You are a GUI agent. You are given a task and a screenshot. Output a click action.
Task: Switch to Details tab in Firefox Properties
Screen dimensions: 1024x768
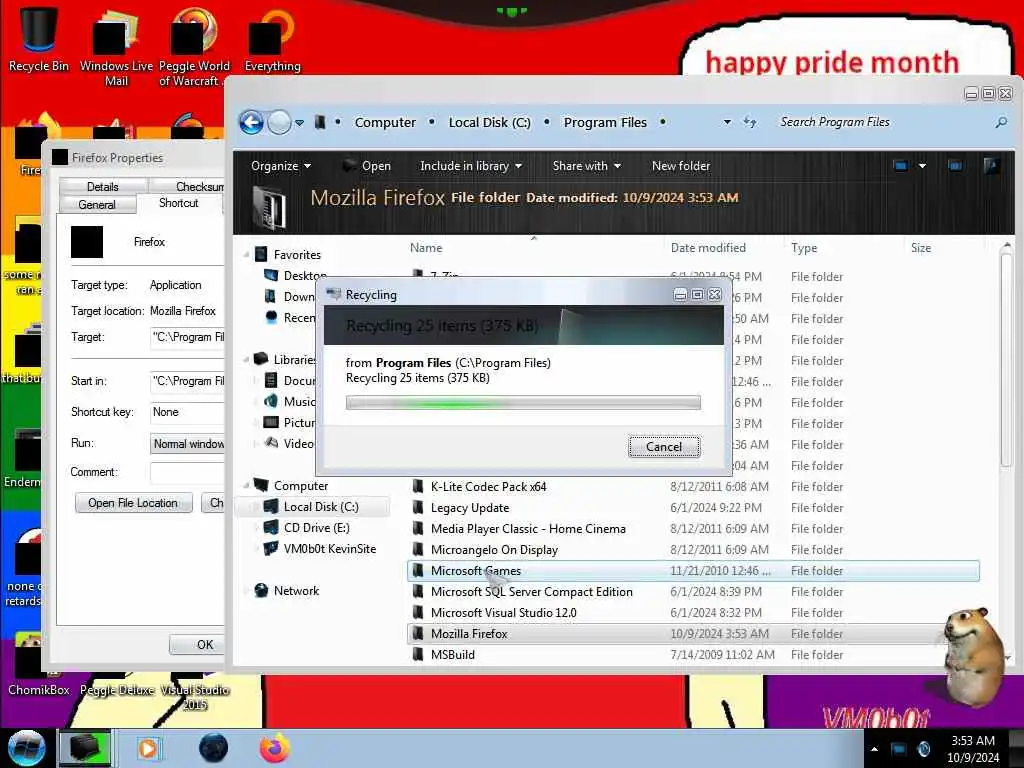(103, 187)
